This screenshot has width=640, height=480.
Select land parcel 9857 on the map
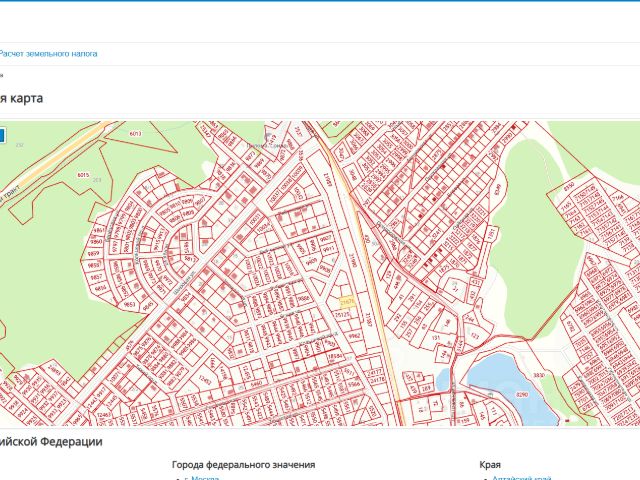click(x=96, y=277)
